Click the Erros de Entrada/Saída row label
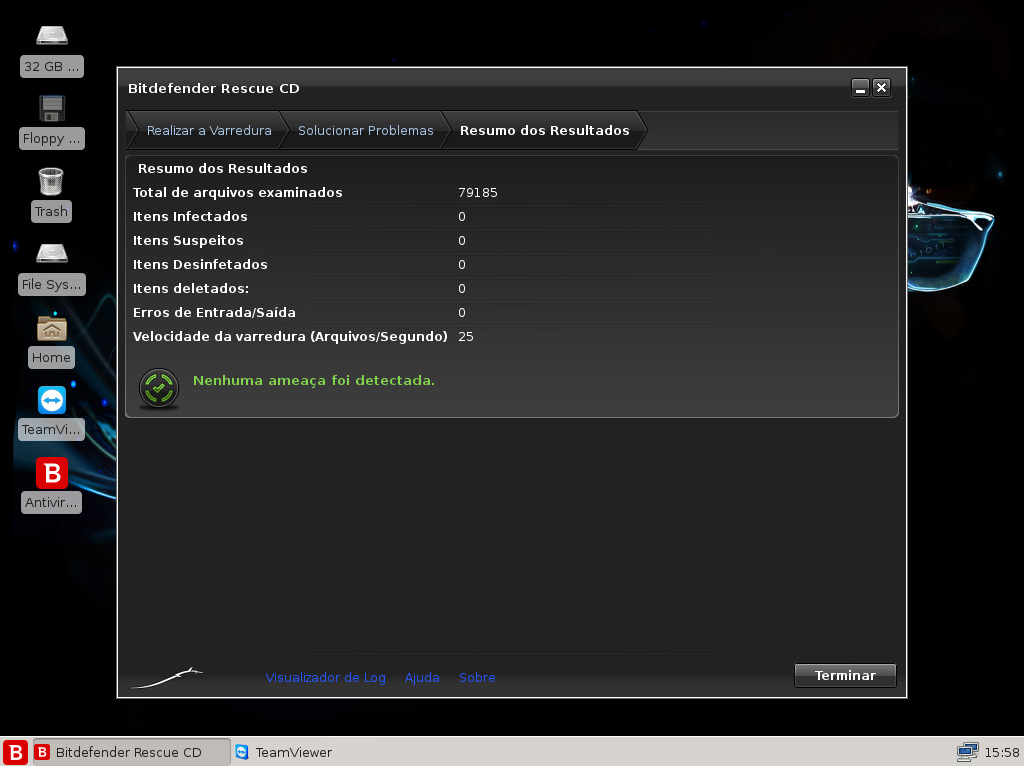1024x766 pixels. click(x=214, y=313)
